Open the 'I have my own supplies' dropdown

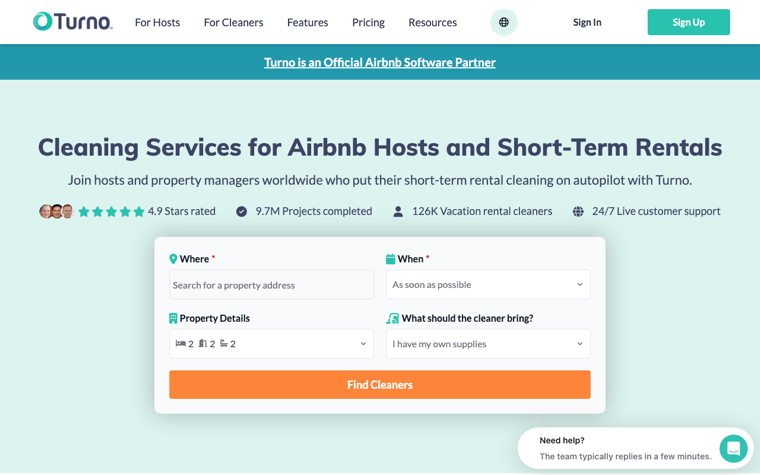click(x=488, y=344)
